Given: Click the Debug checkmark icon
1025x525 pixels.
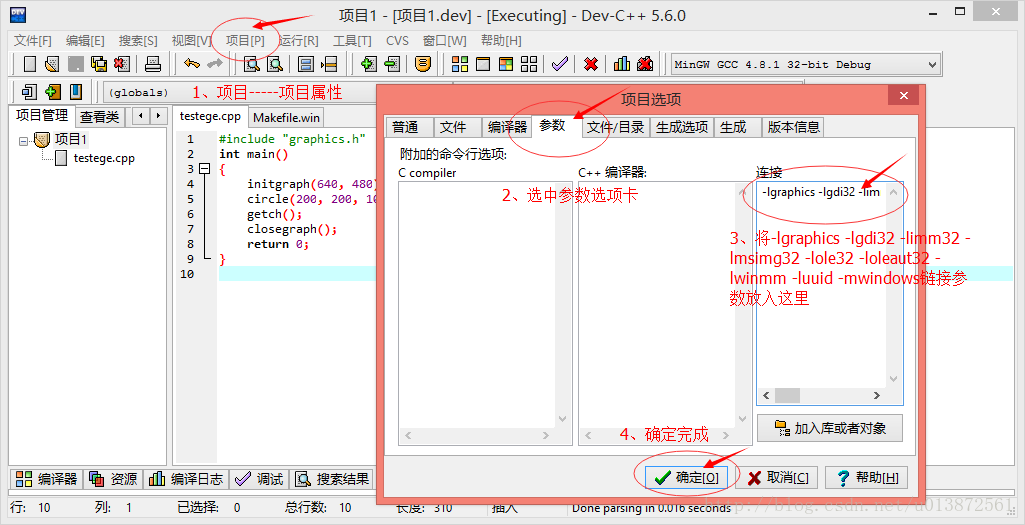Looking at the screenshot, I should pyautogui.click(x=560, y=63).
